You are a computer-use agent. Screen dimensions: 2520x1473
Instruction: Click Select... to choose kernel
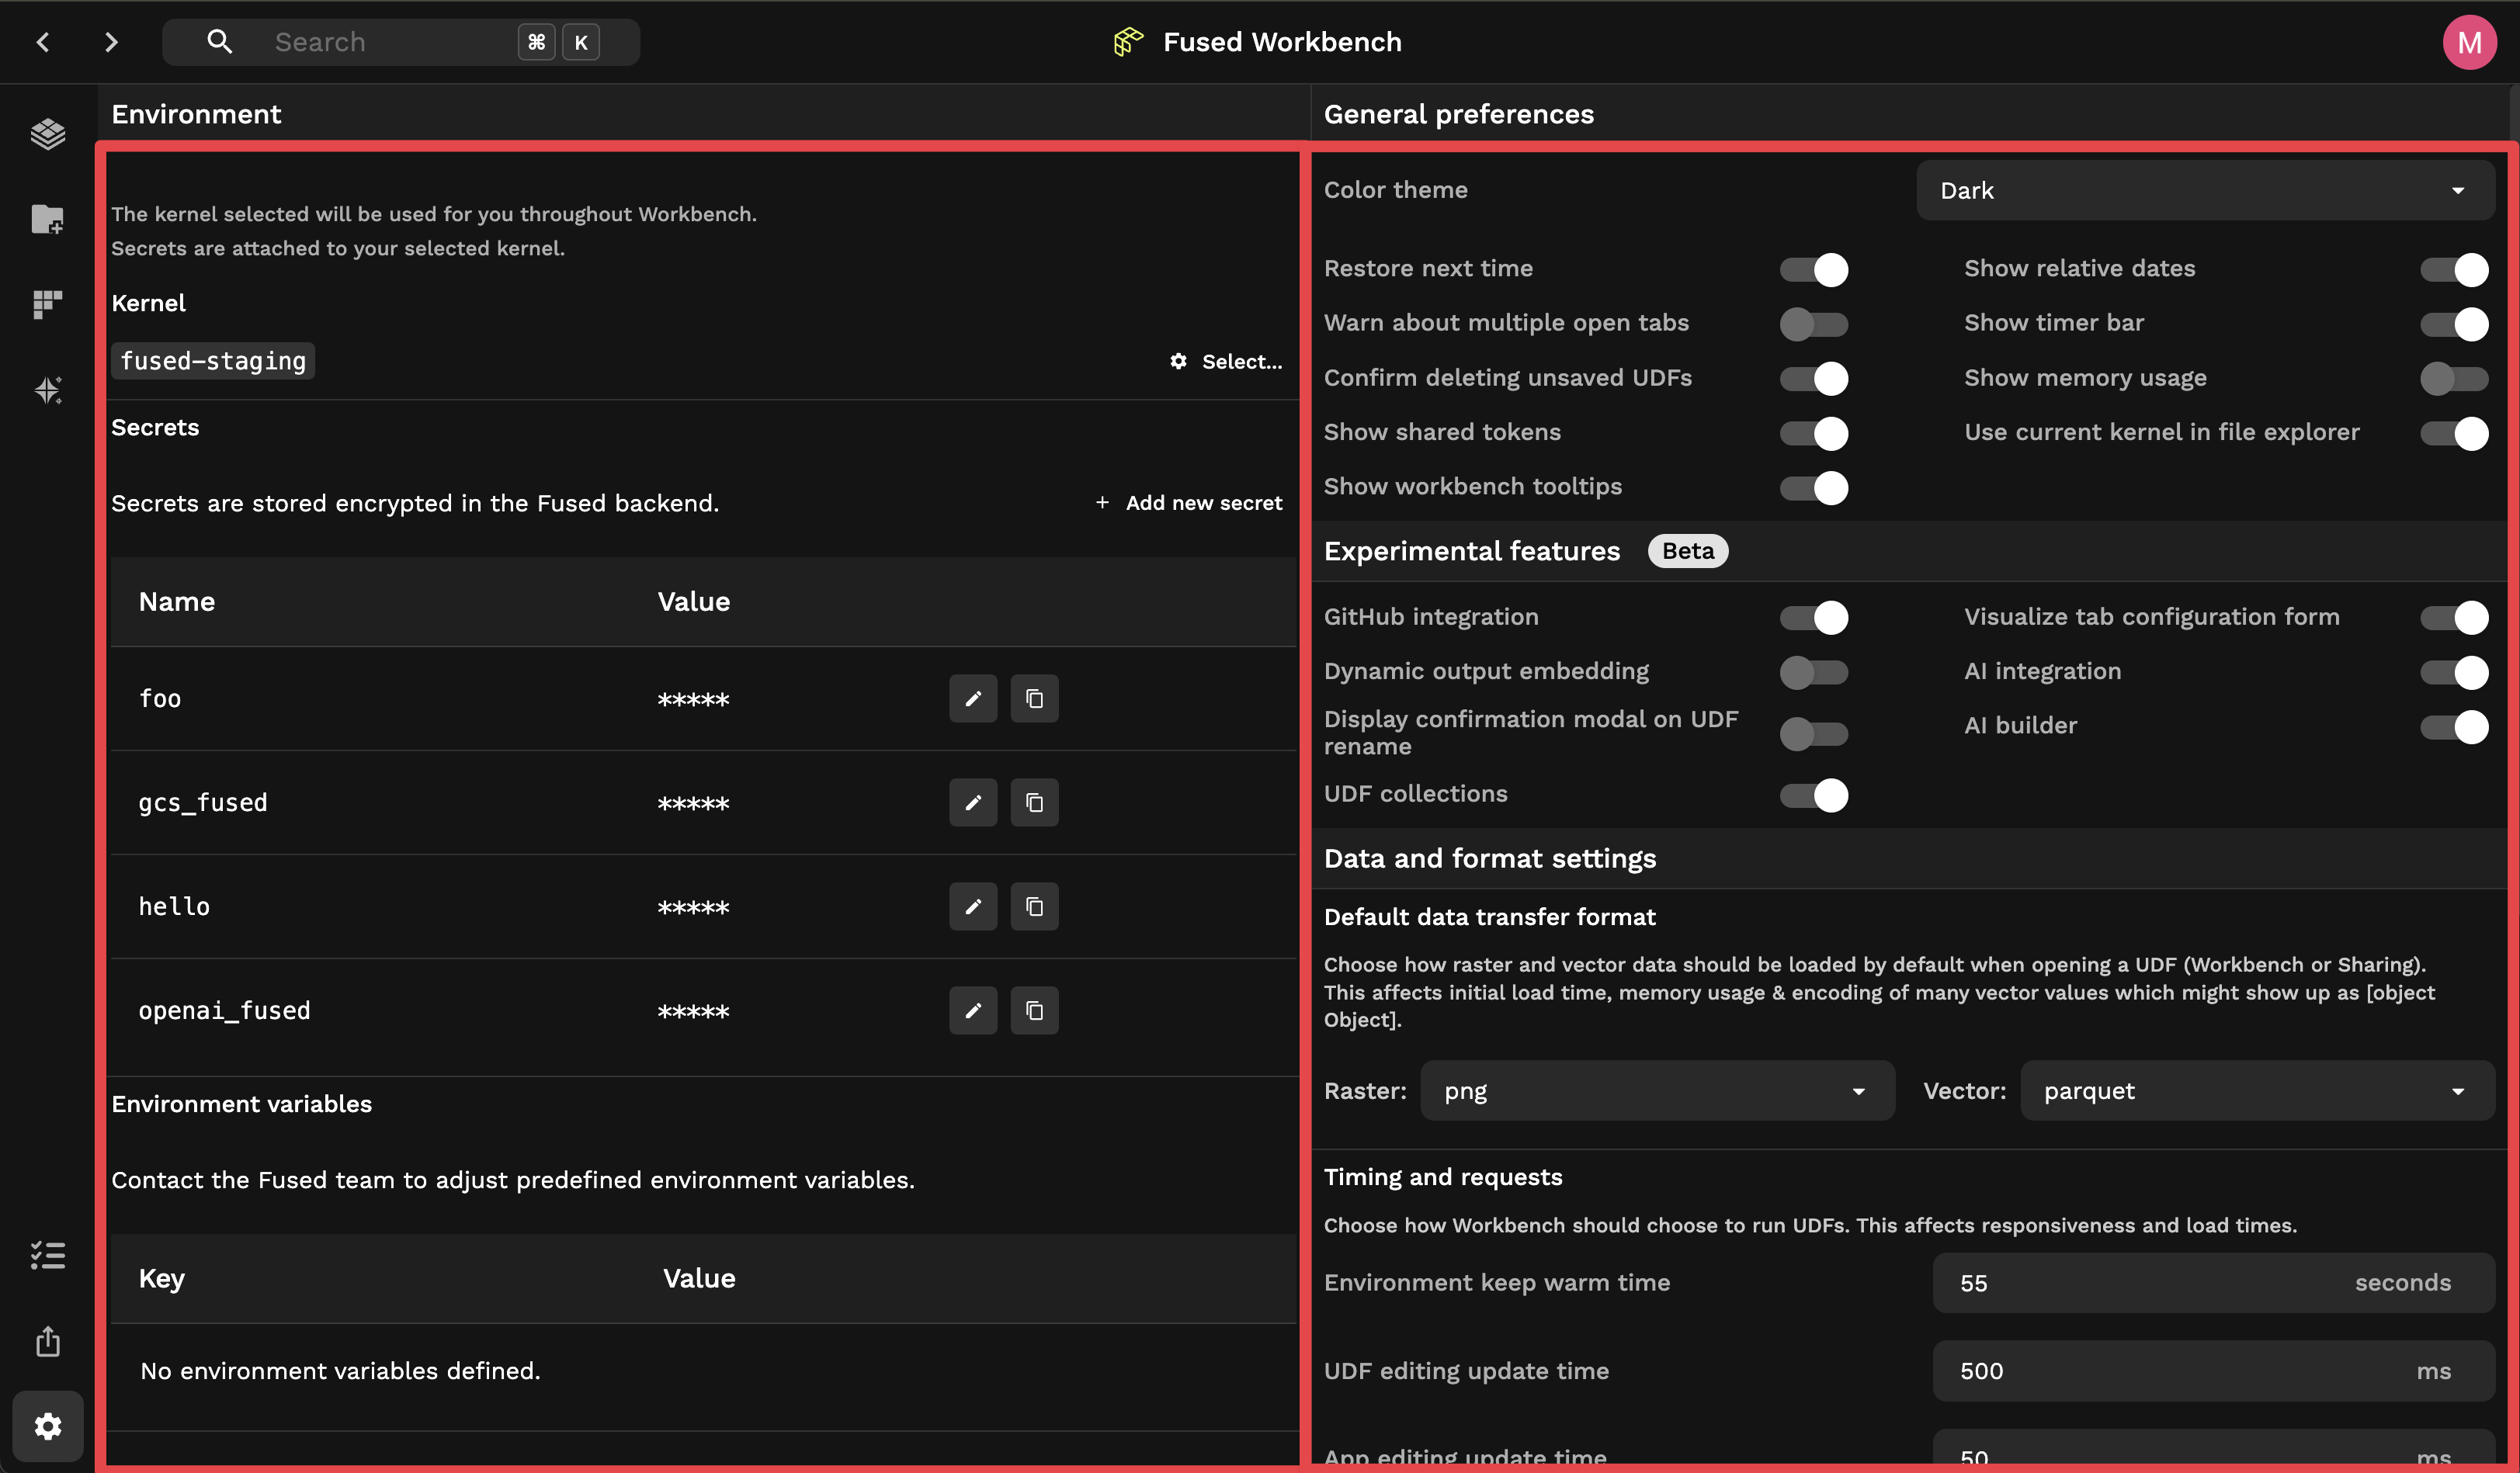coord(1226,362)
